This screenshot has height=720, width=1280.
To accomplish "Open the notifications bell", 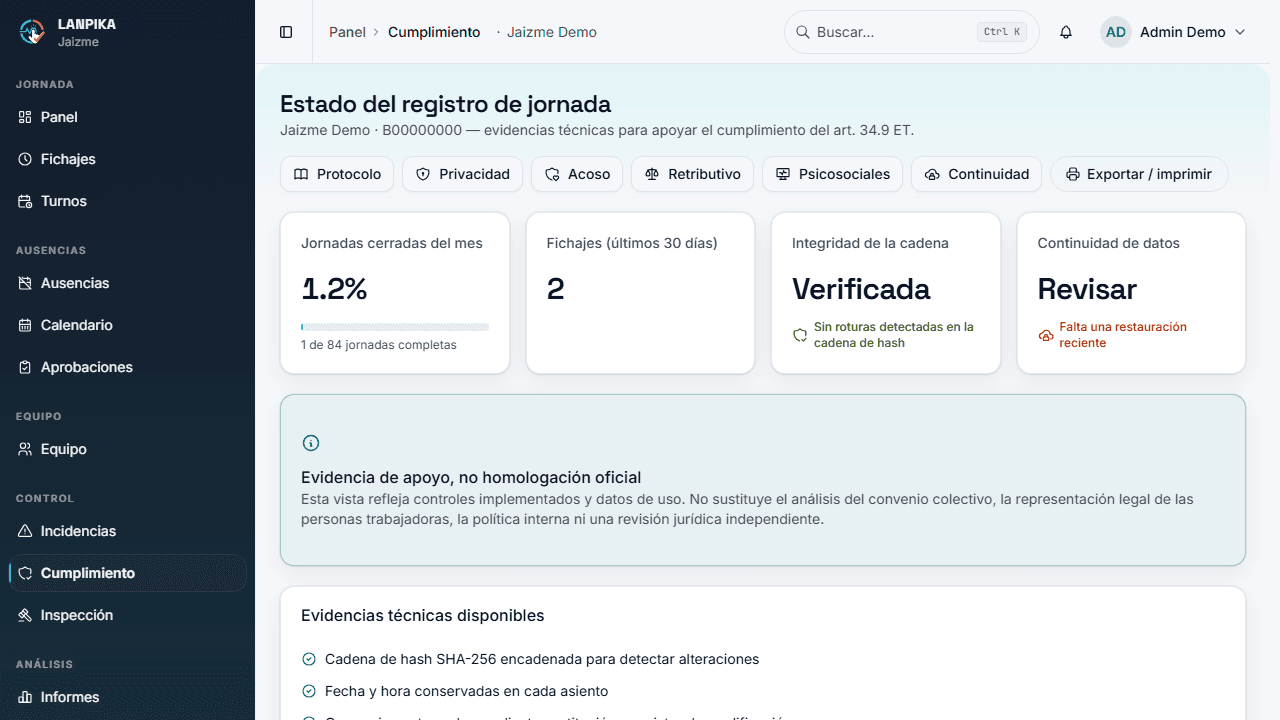I will tap(1066, 32).
